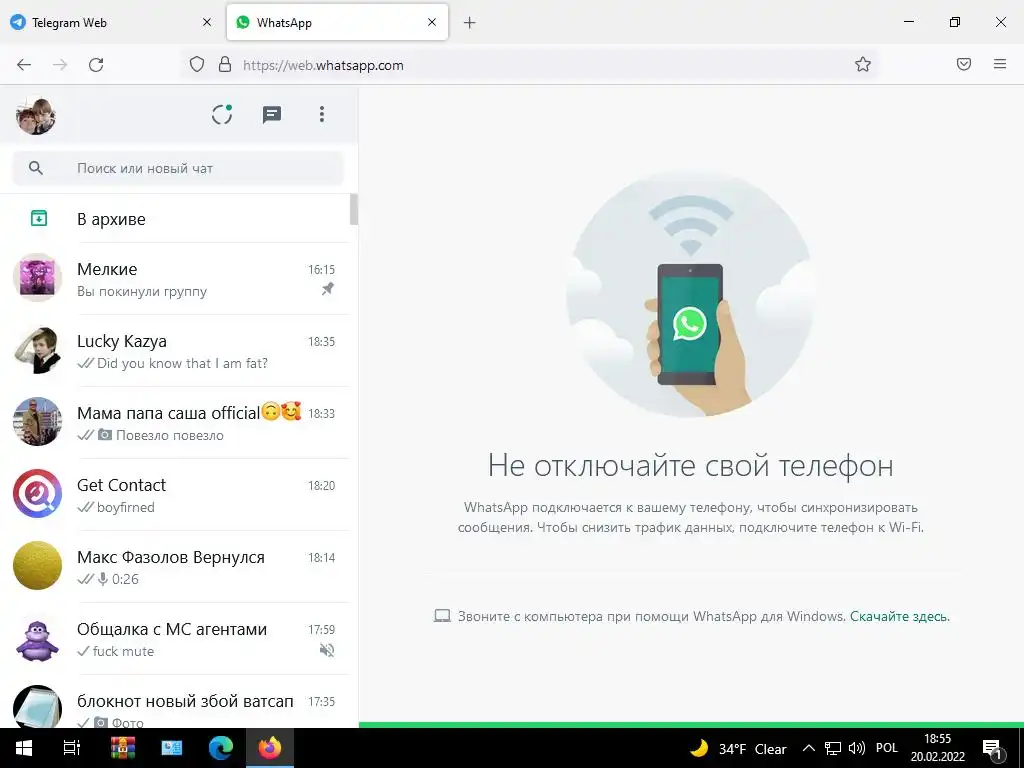Select the WhatsApp browser tab
The image size is (1024, 768).
pyautogui.click(x=337, y=22)
